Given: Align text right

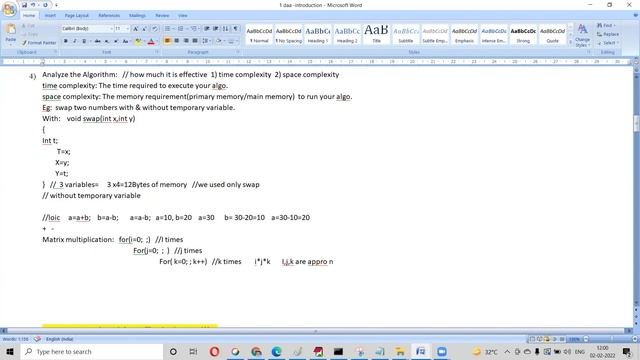Looking at the screenshot, I should point(186,41).
